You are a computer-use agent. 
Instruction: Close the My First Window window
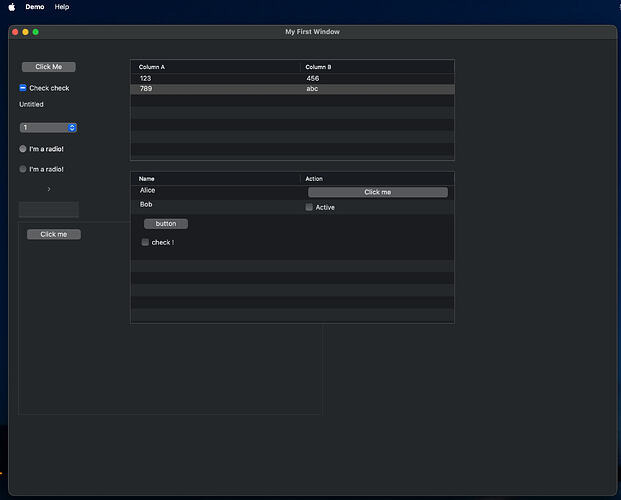[15, 32]
